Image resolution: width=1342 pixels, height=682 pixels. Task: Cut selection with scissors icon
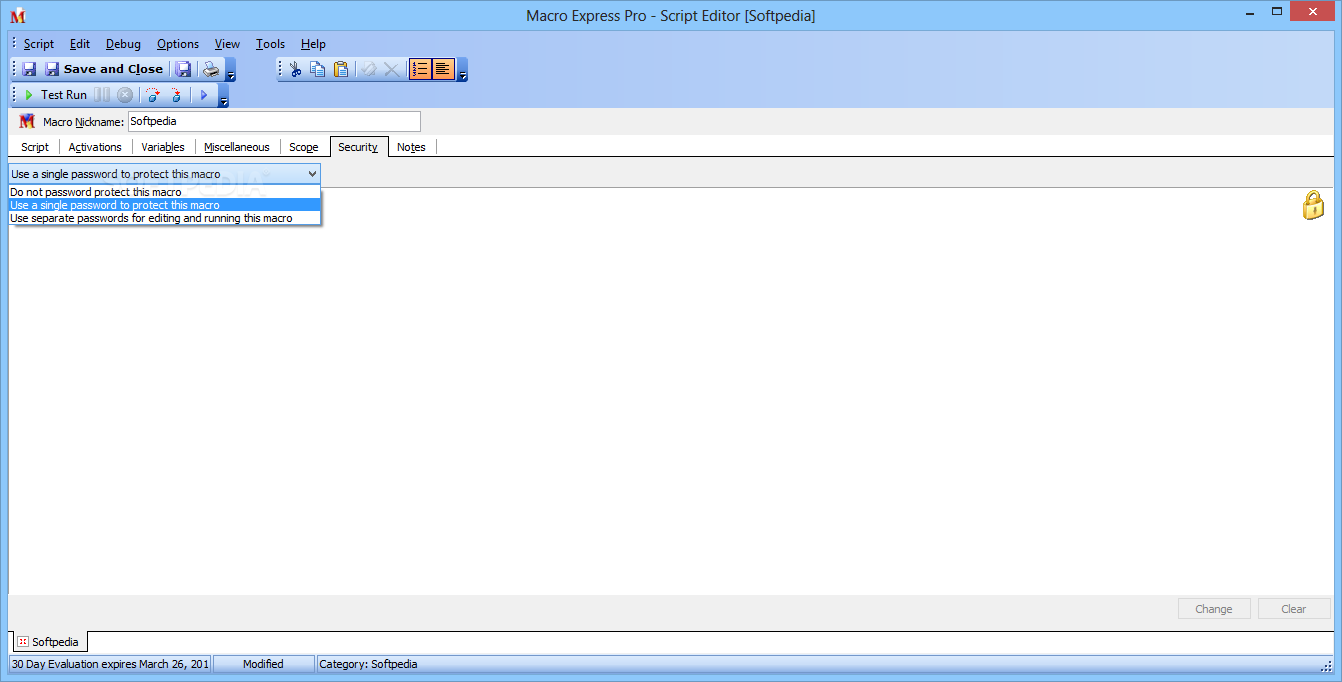(295, 69)
